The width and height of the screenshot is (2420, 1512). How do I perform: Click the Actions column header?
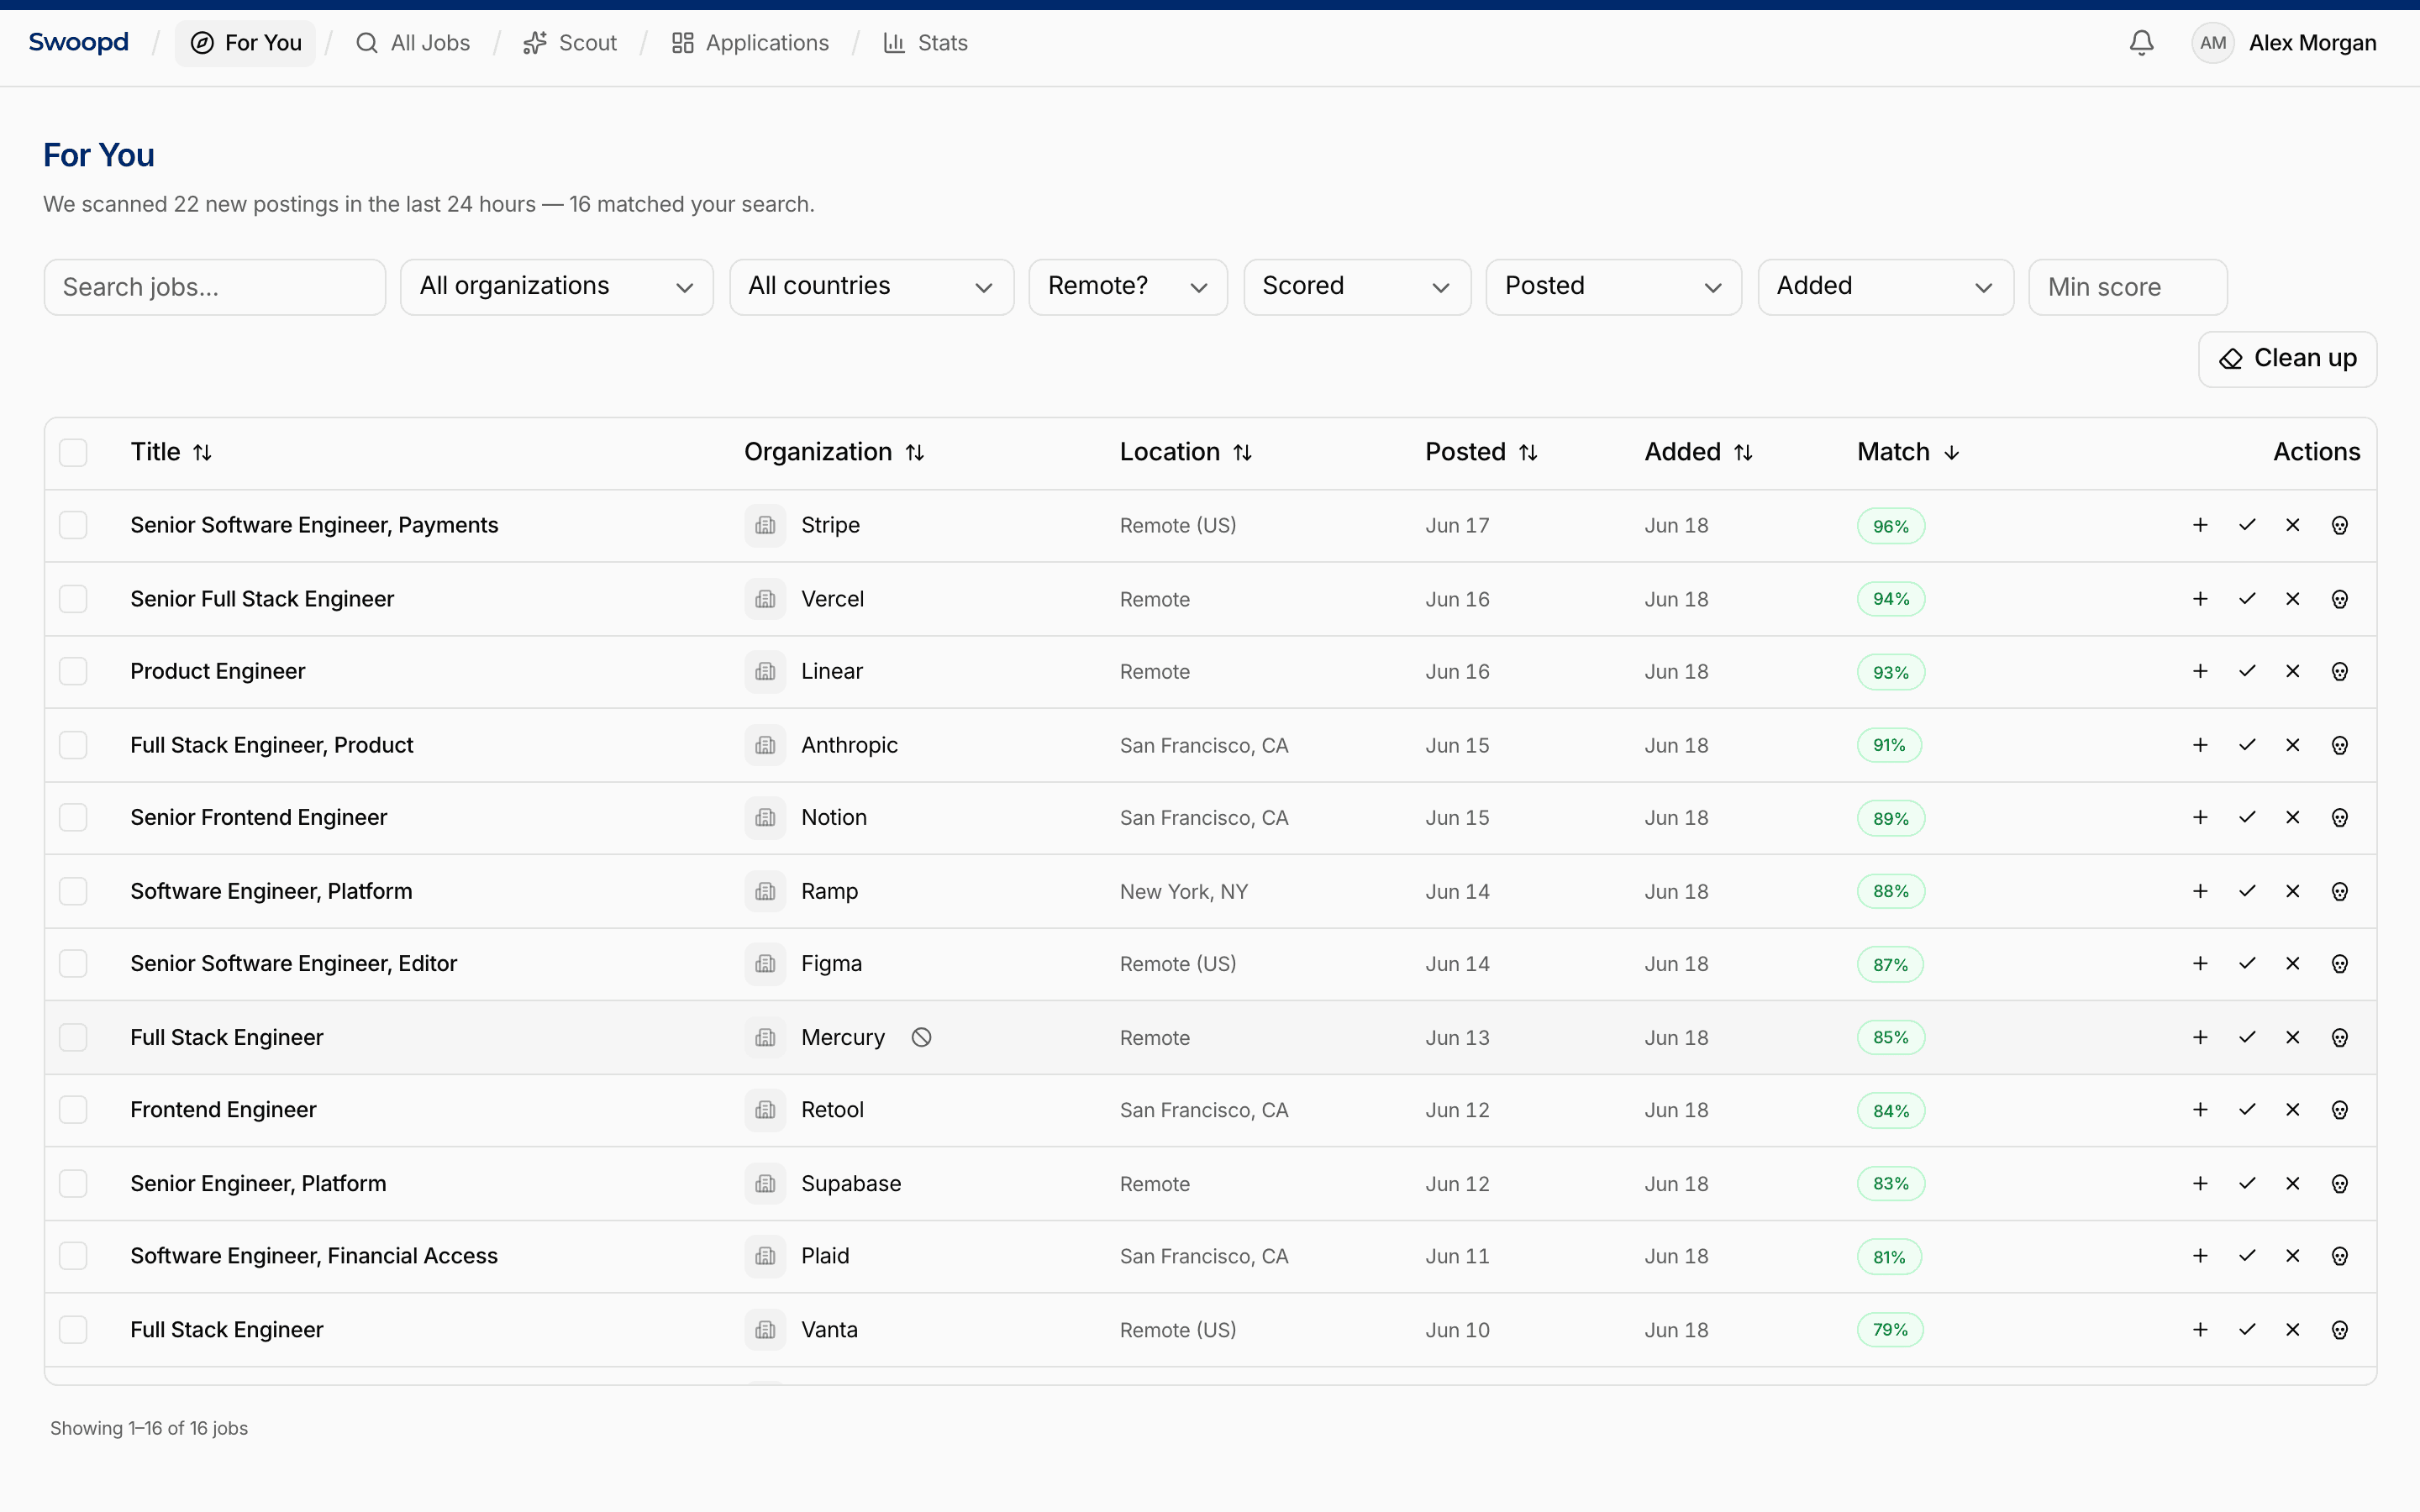(2316, 452)
